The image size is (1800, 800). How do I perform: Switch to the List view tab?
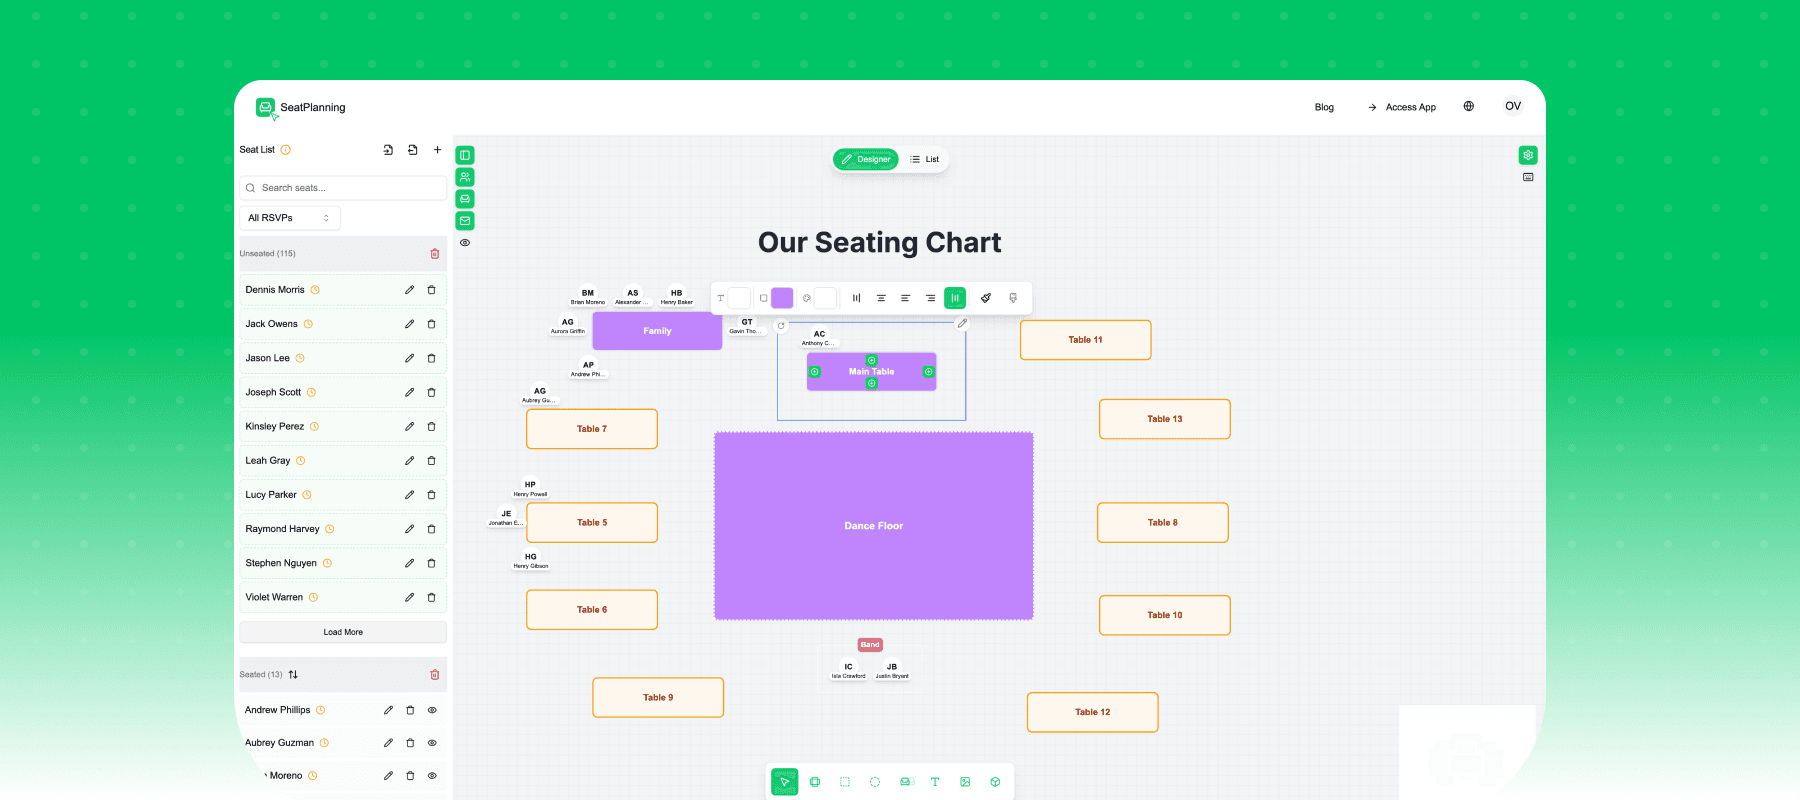click(x=925, y=159)
